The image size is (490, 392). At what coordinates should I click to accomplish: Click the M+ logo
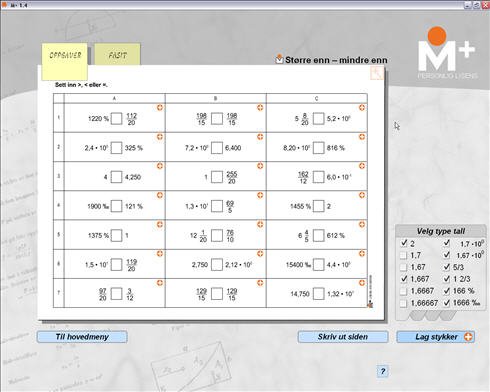coord(447,53)
